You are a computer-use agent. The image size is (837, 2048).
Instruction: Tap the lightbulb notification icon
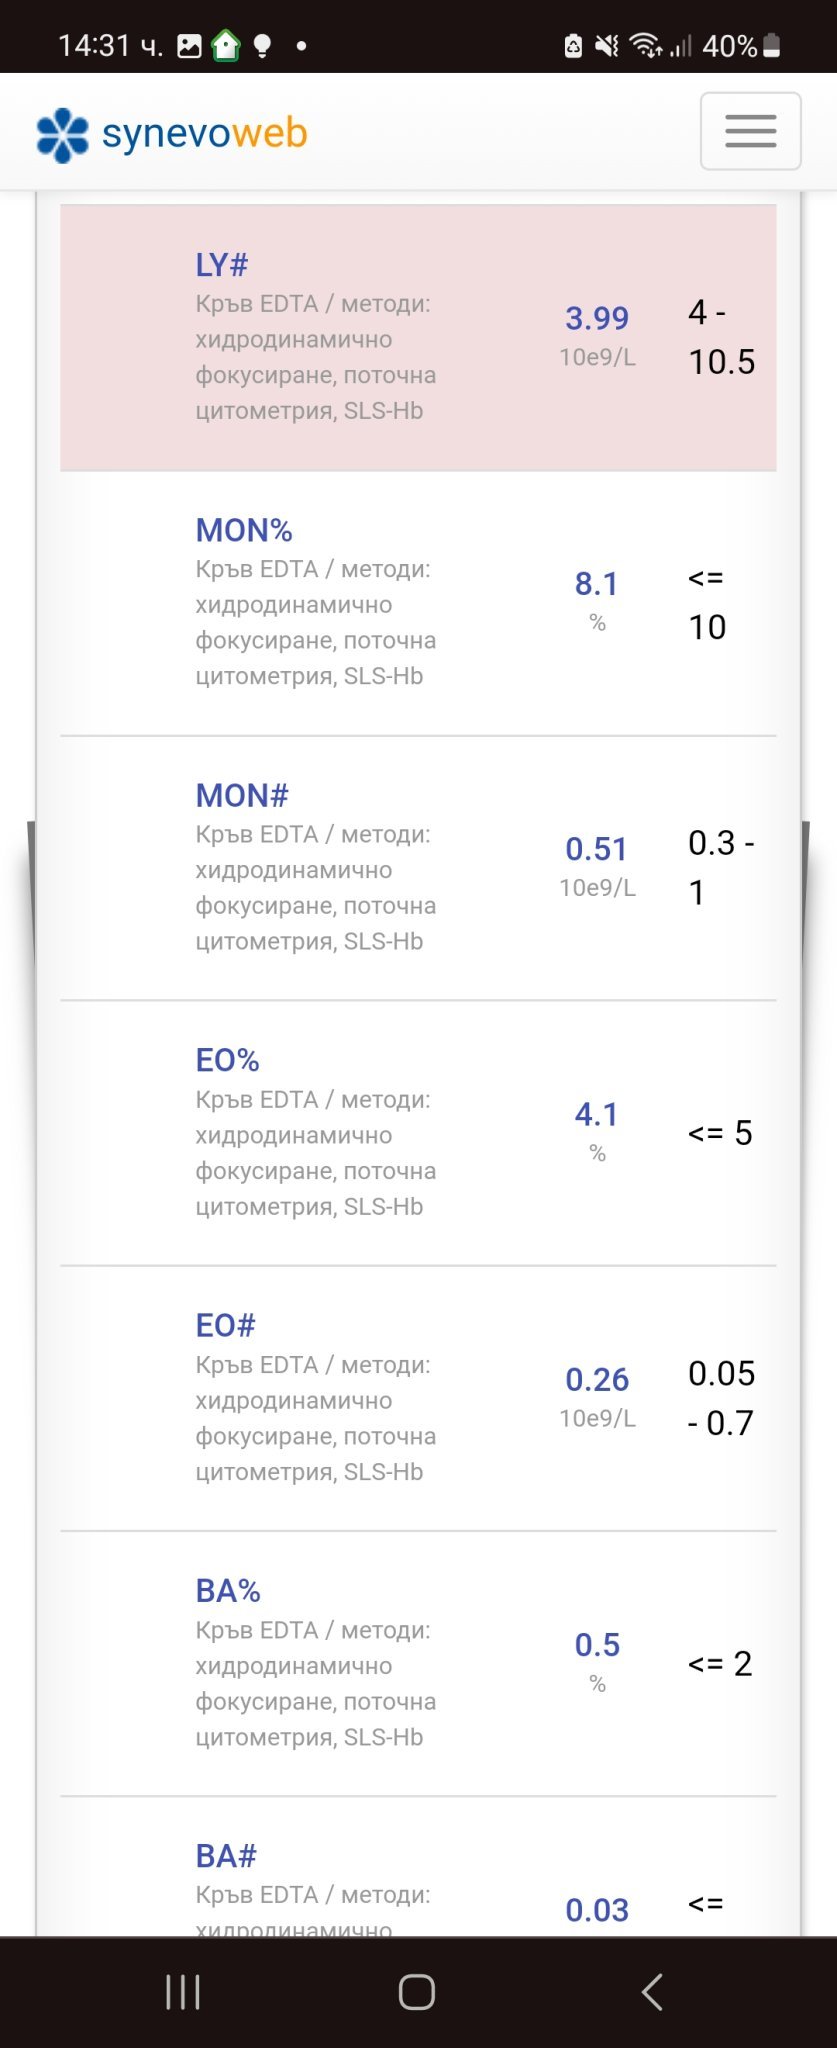click(262, 46)
